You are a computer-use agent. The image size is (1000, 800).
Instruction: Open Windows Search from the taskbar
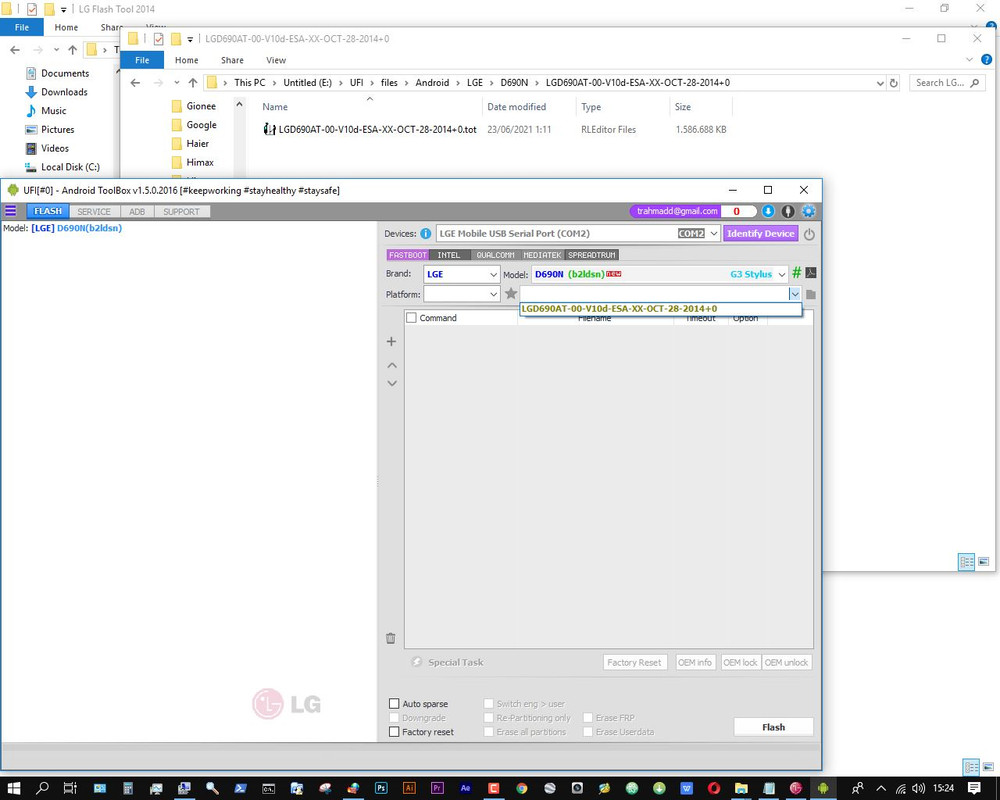(42, 788)
